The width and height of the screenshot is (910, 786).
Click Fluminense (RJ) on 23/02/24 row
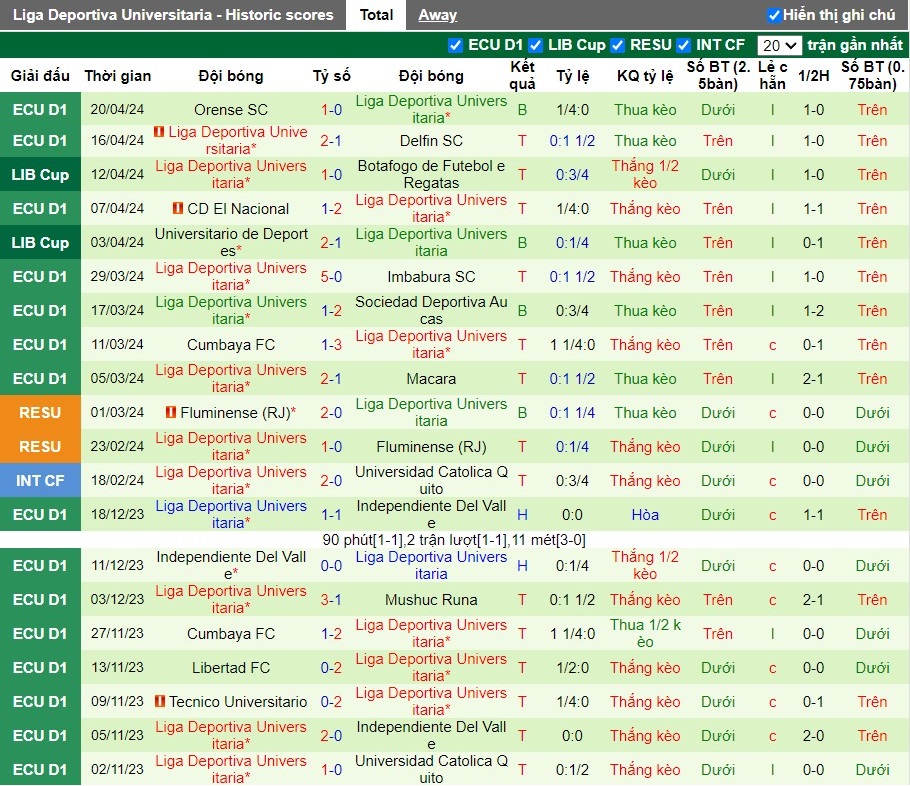[x=431, y=446]
